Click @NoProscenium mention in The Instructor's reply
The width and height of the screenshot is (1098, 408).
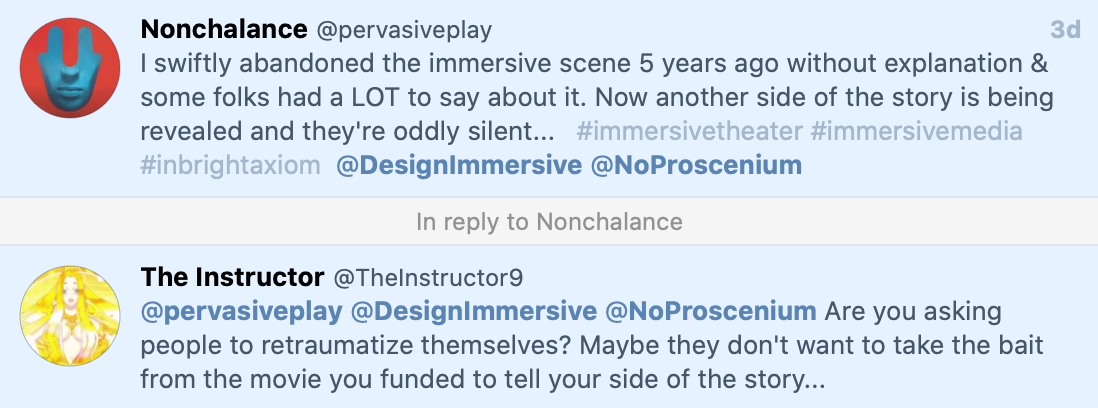click(x=712, y=311)
